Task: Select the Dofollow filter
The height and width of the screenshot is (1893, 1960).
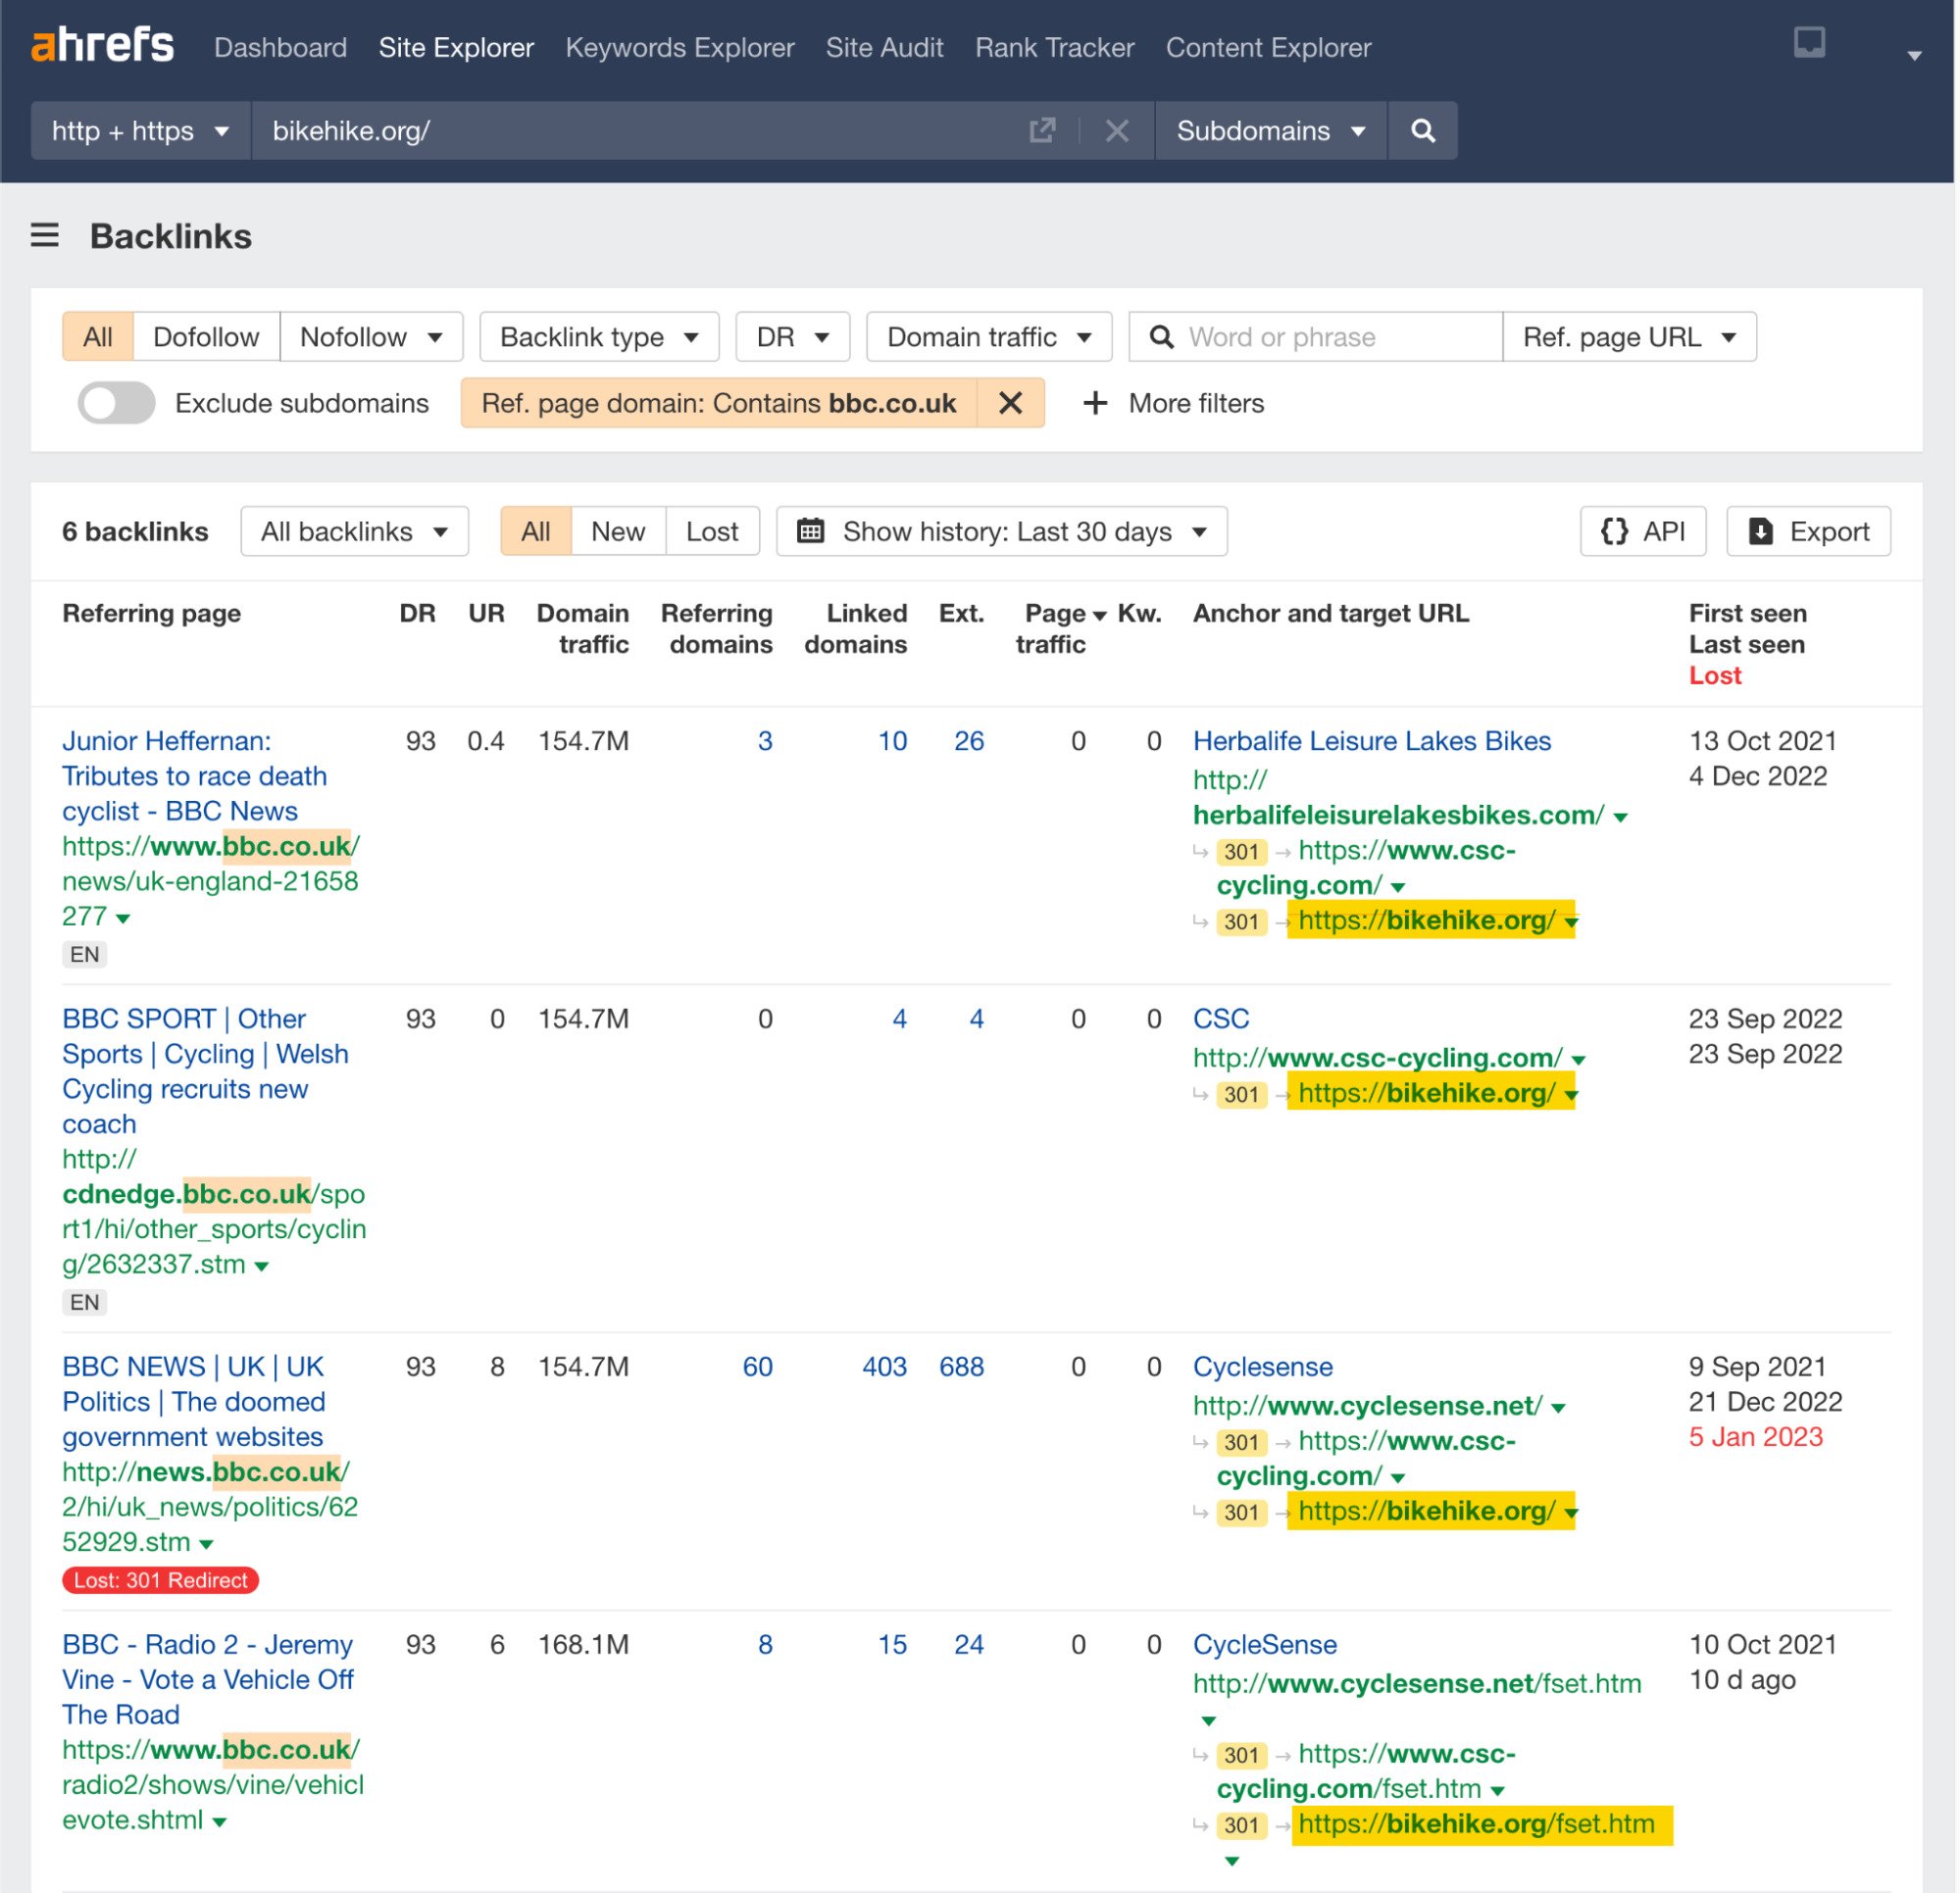Action: click(x=205, y=337)
